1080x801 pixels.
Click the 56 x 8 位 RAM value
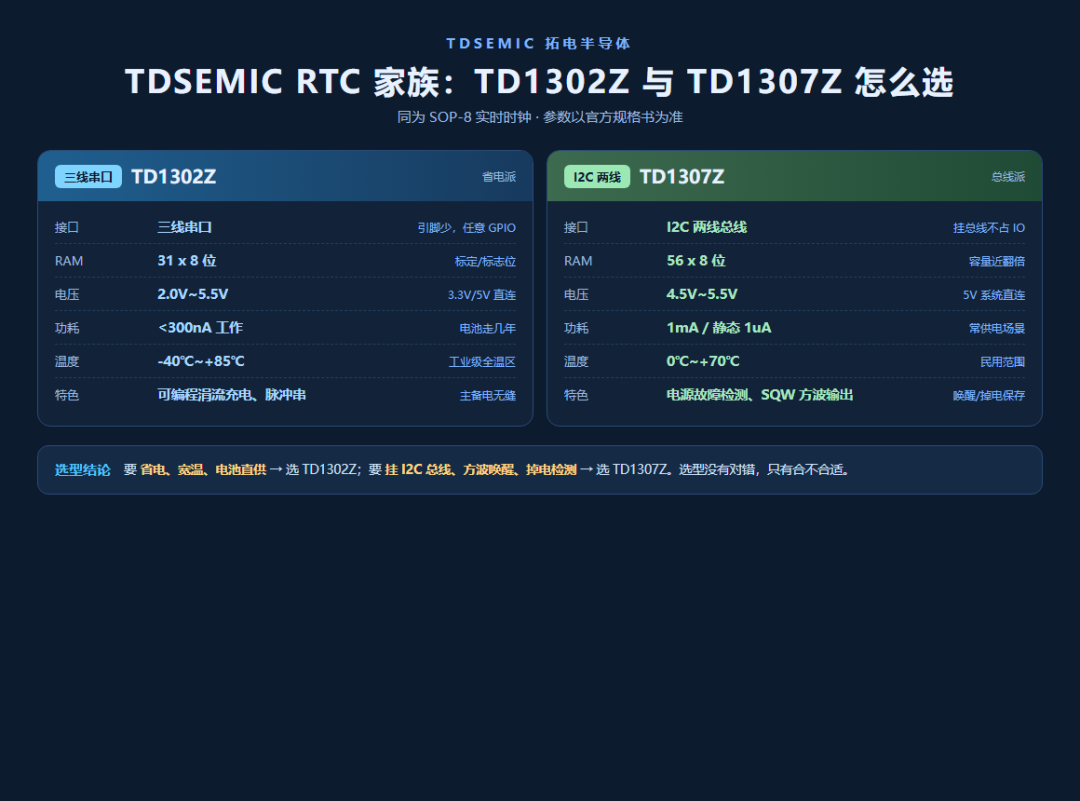[696, 260]
